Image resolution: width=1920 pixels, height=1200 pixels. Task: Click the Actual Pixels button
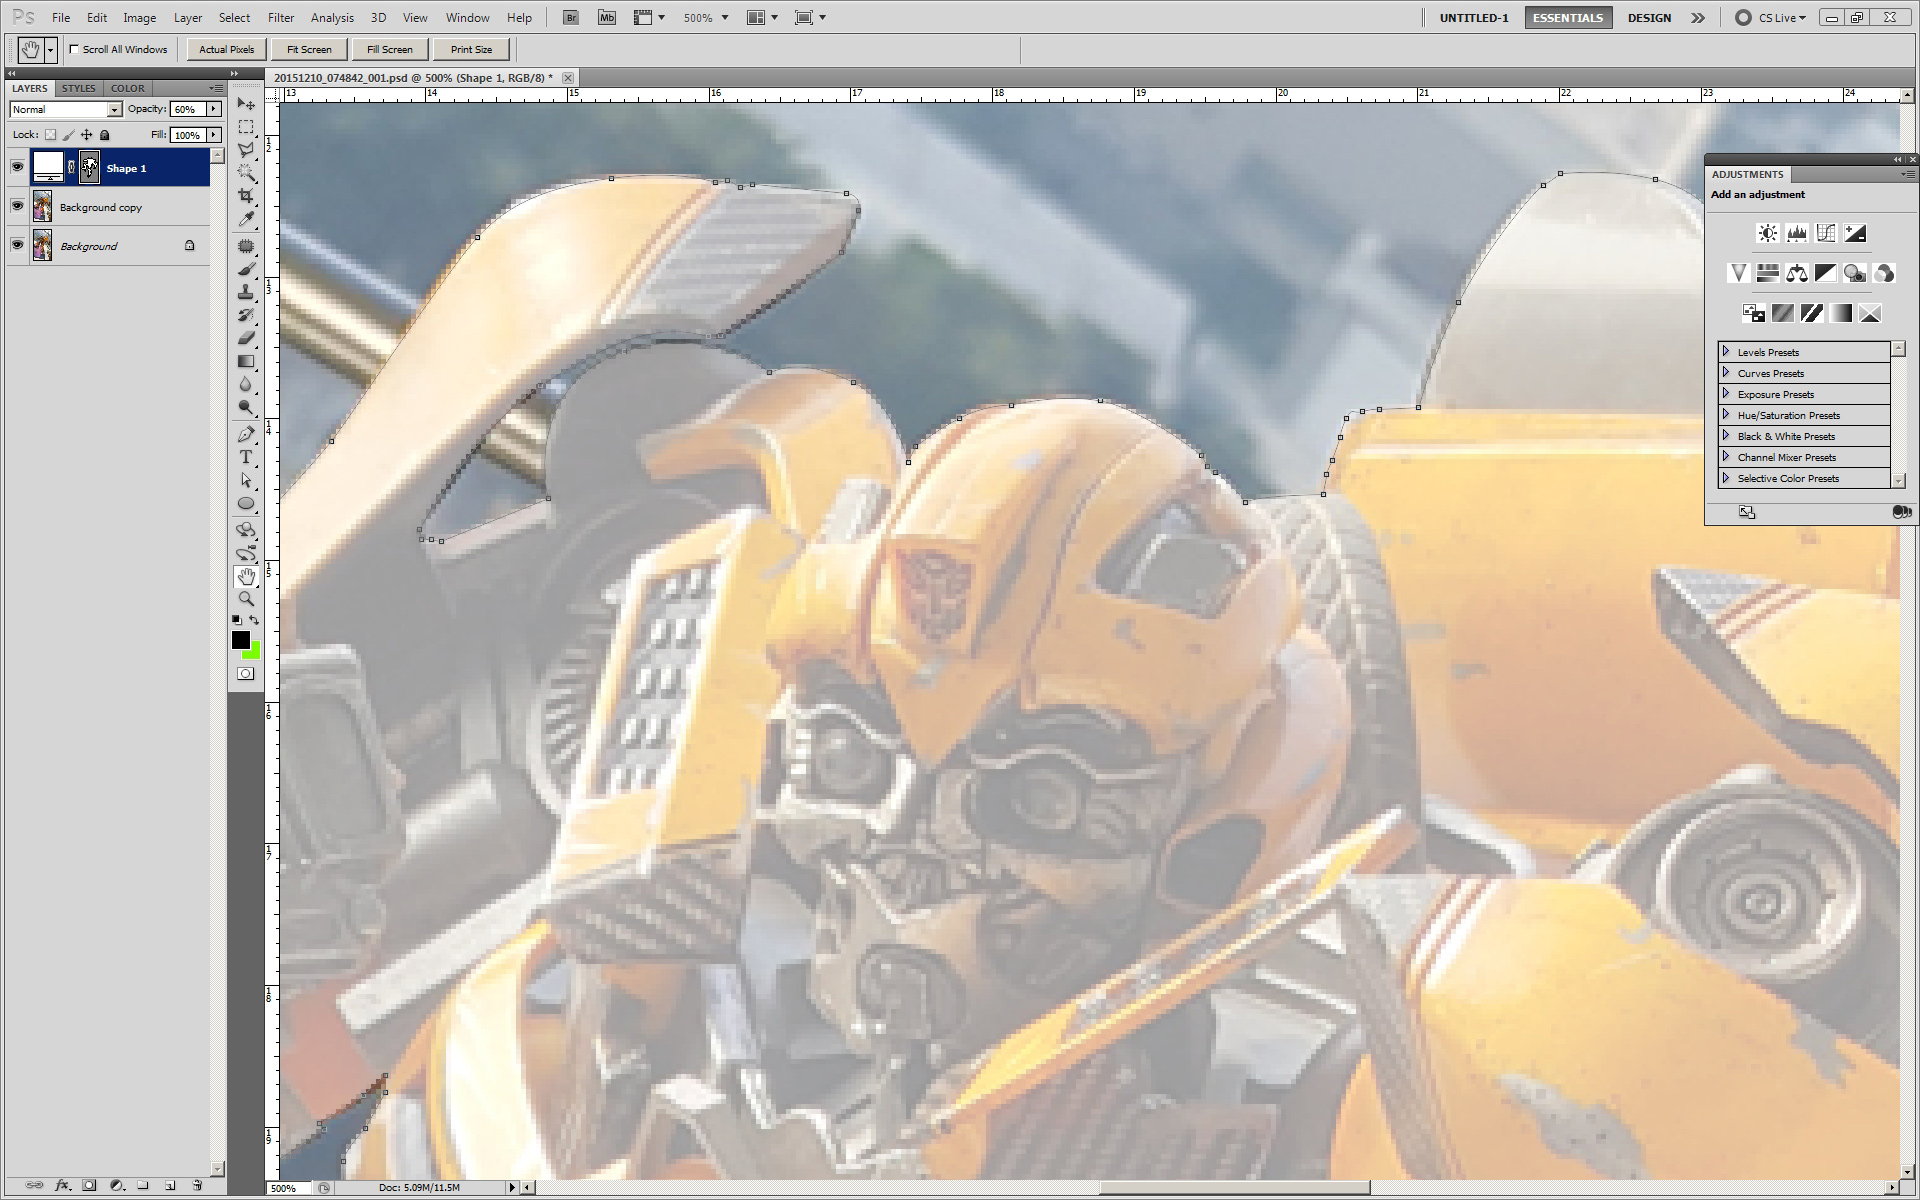tap(226, 49)
